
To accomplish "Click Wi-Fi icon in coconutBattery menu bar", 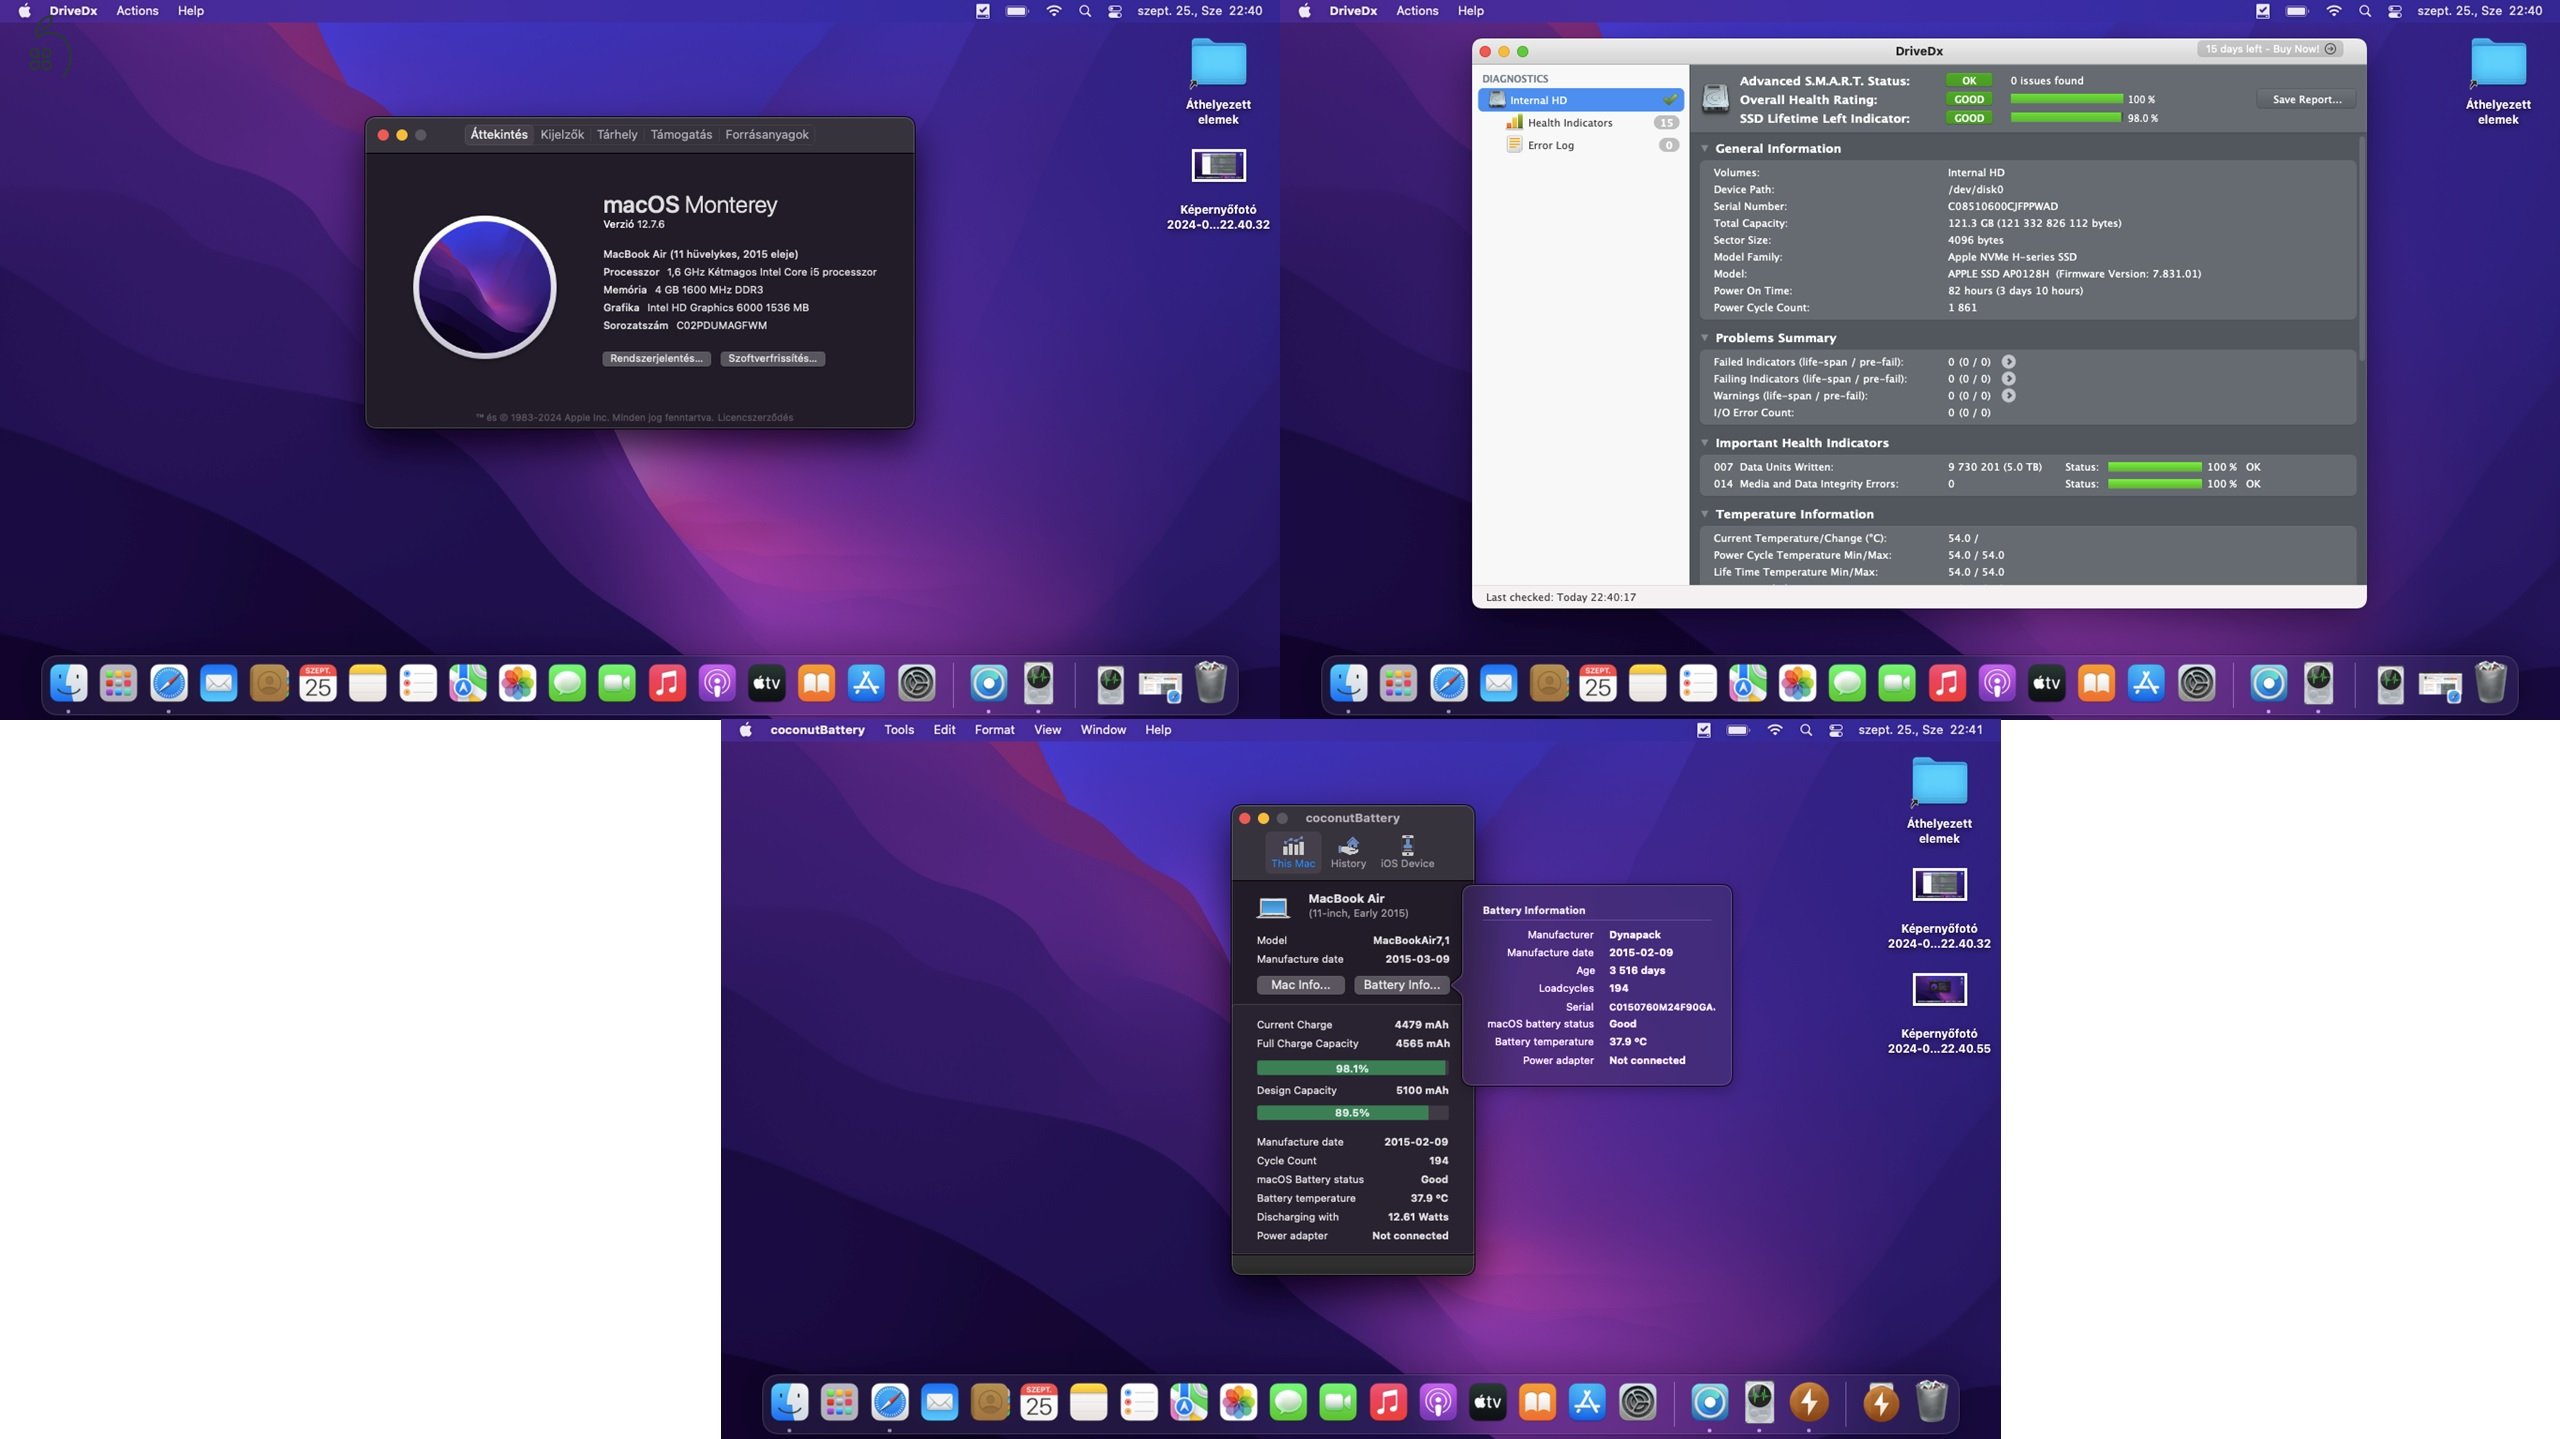I will coord(1775,730).
